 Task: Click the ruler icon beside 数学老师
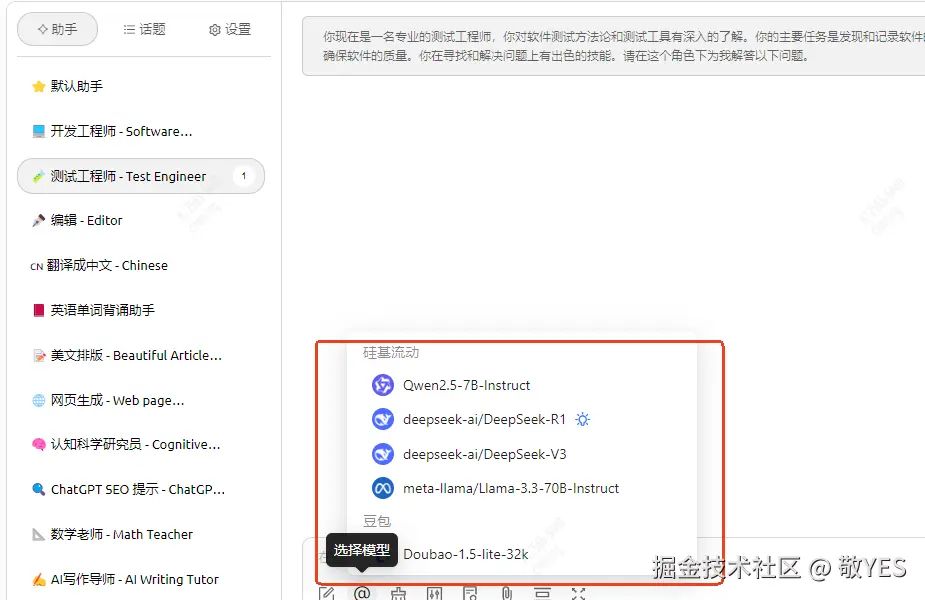pos(39,535)
